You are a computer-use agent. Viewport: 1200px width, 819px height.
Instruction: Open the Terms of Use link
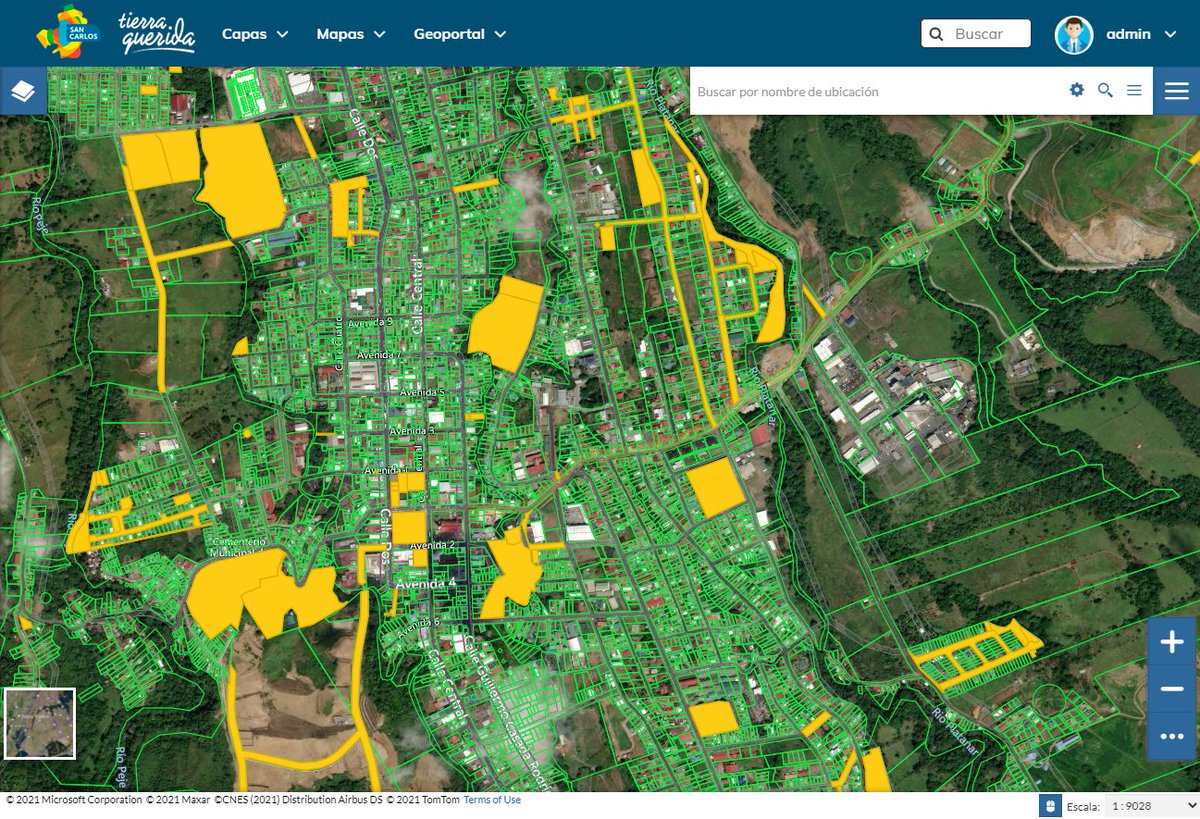(492, 800)
